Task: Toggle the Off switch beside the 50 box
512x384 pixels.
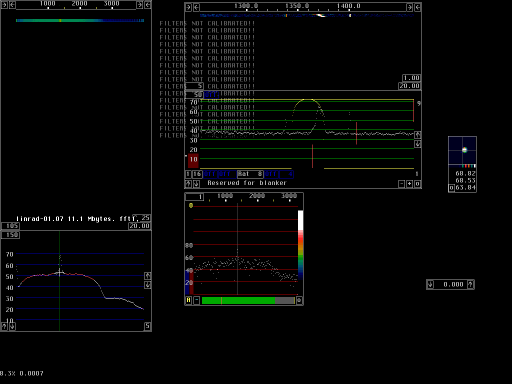Action: pos(211,95)
